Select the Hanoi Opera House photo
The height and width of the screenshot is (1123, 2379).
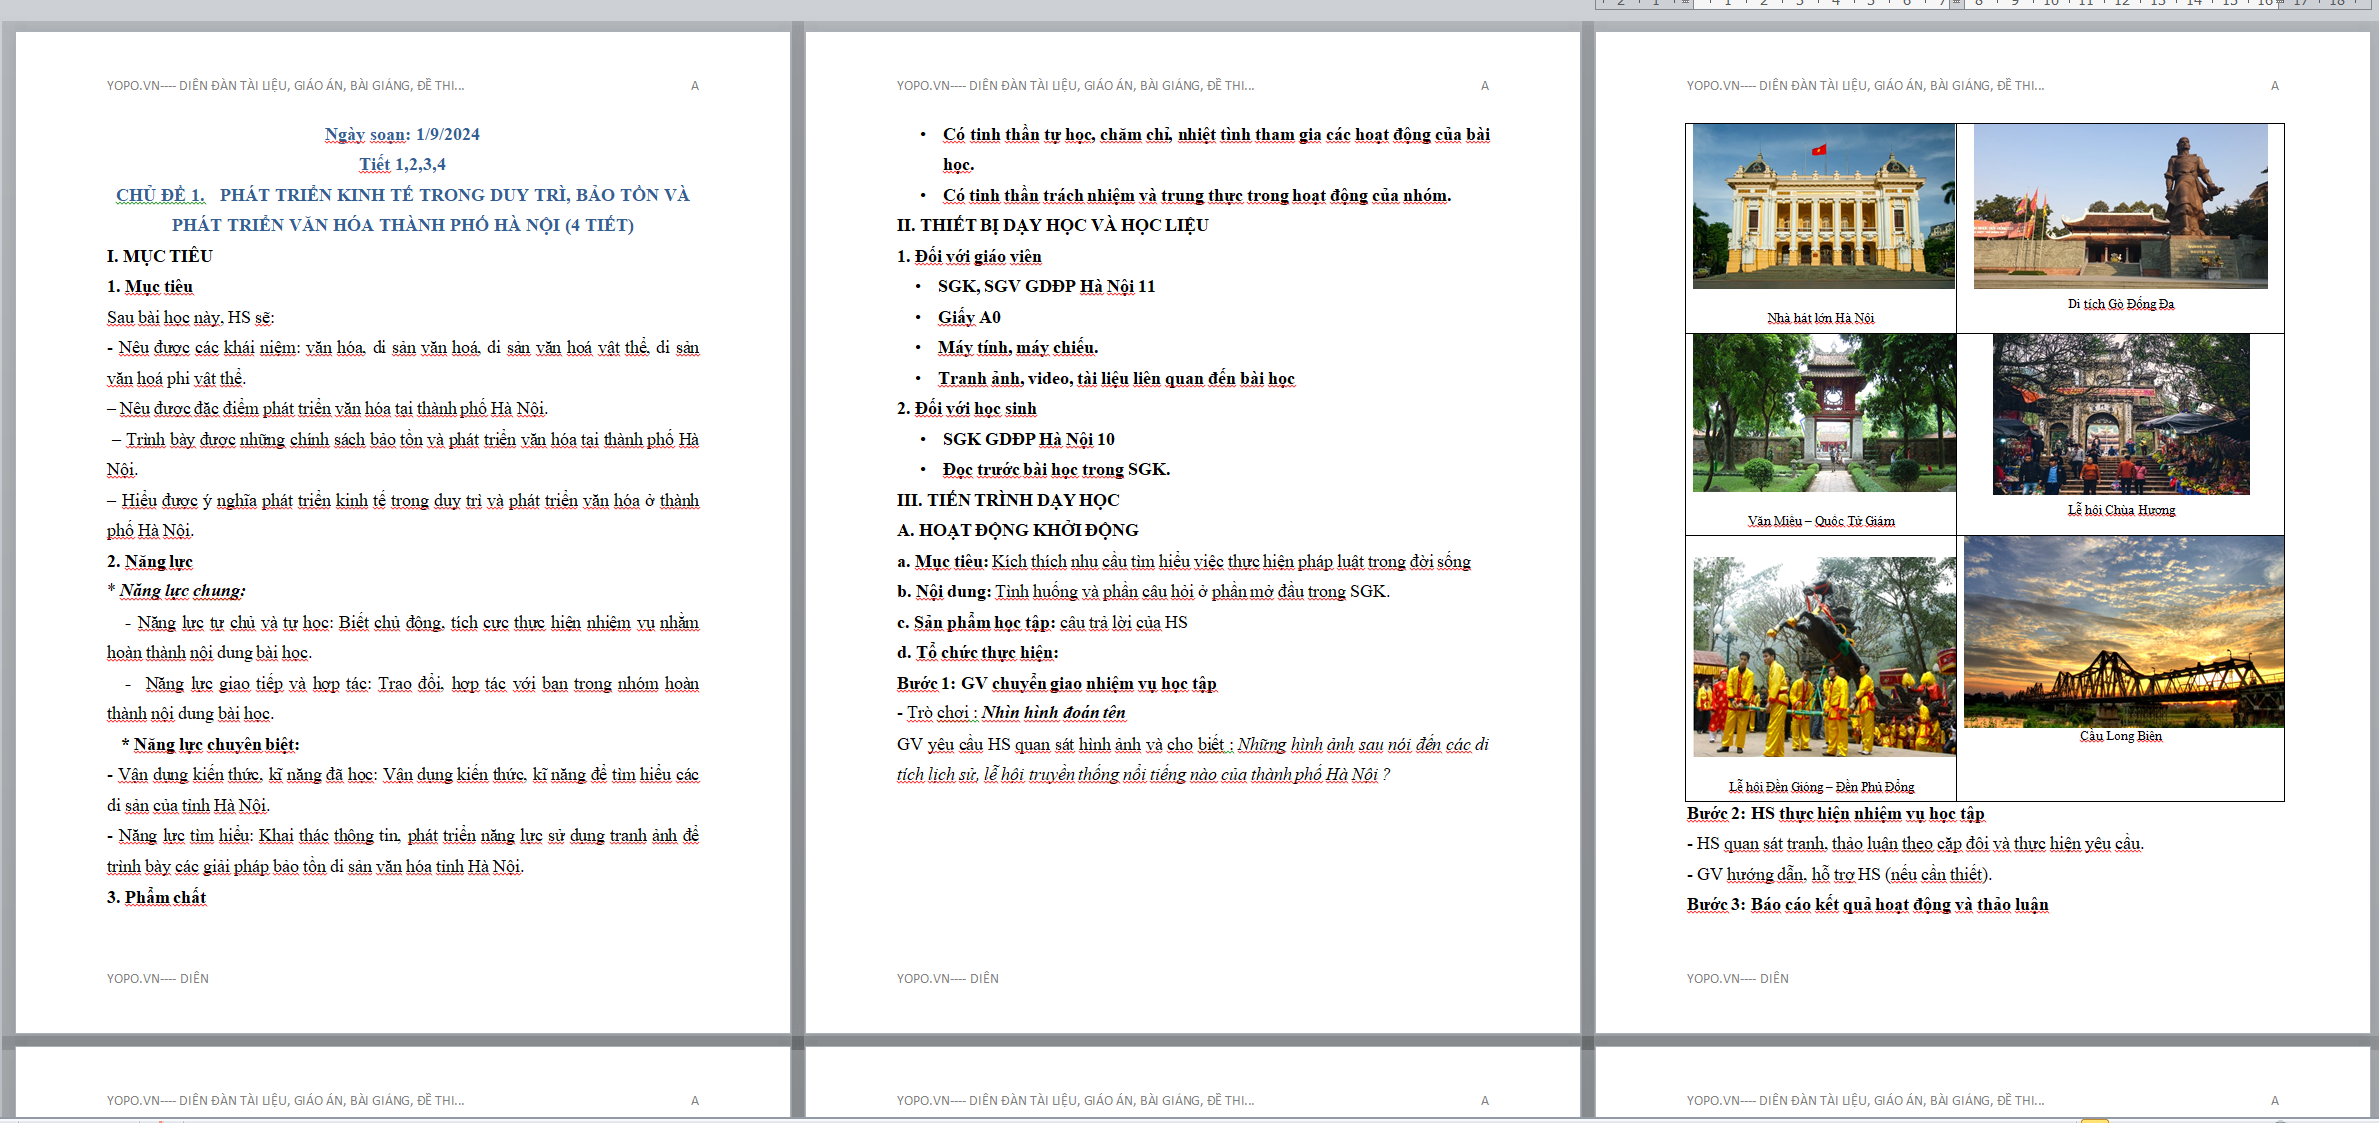[x=1823, y=206]
